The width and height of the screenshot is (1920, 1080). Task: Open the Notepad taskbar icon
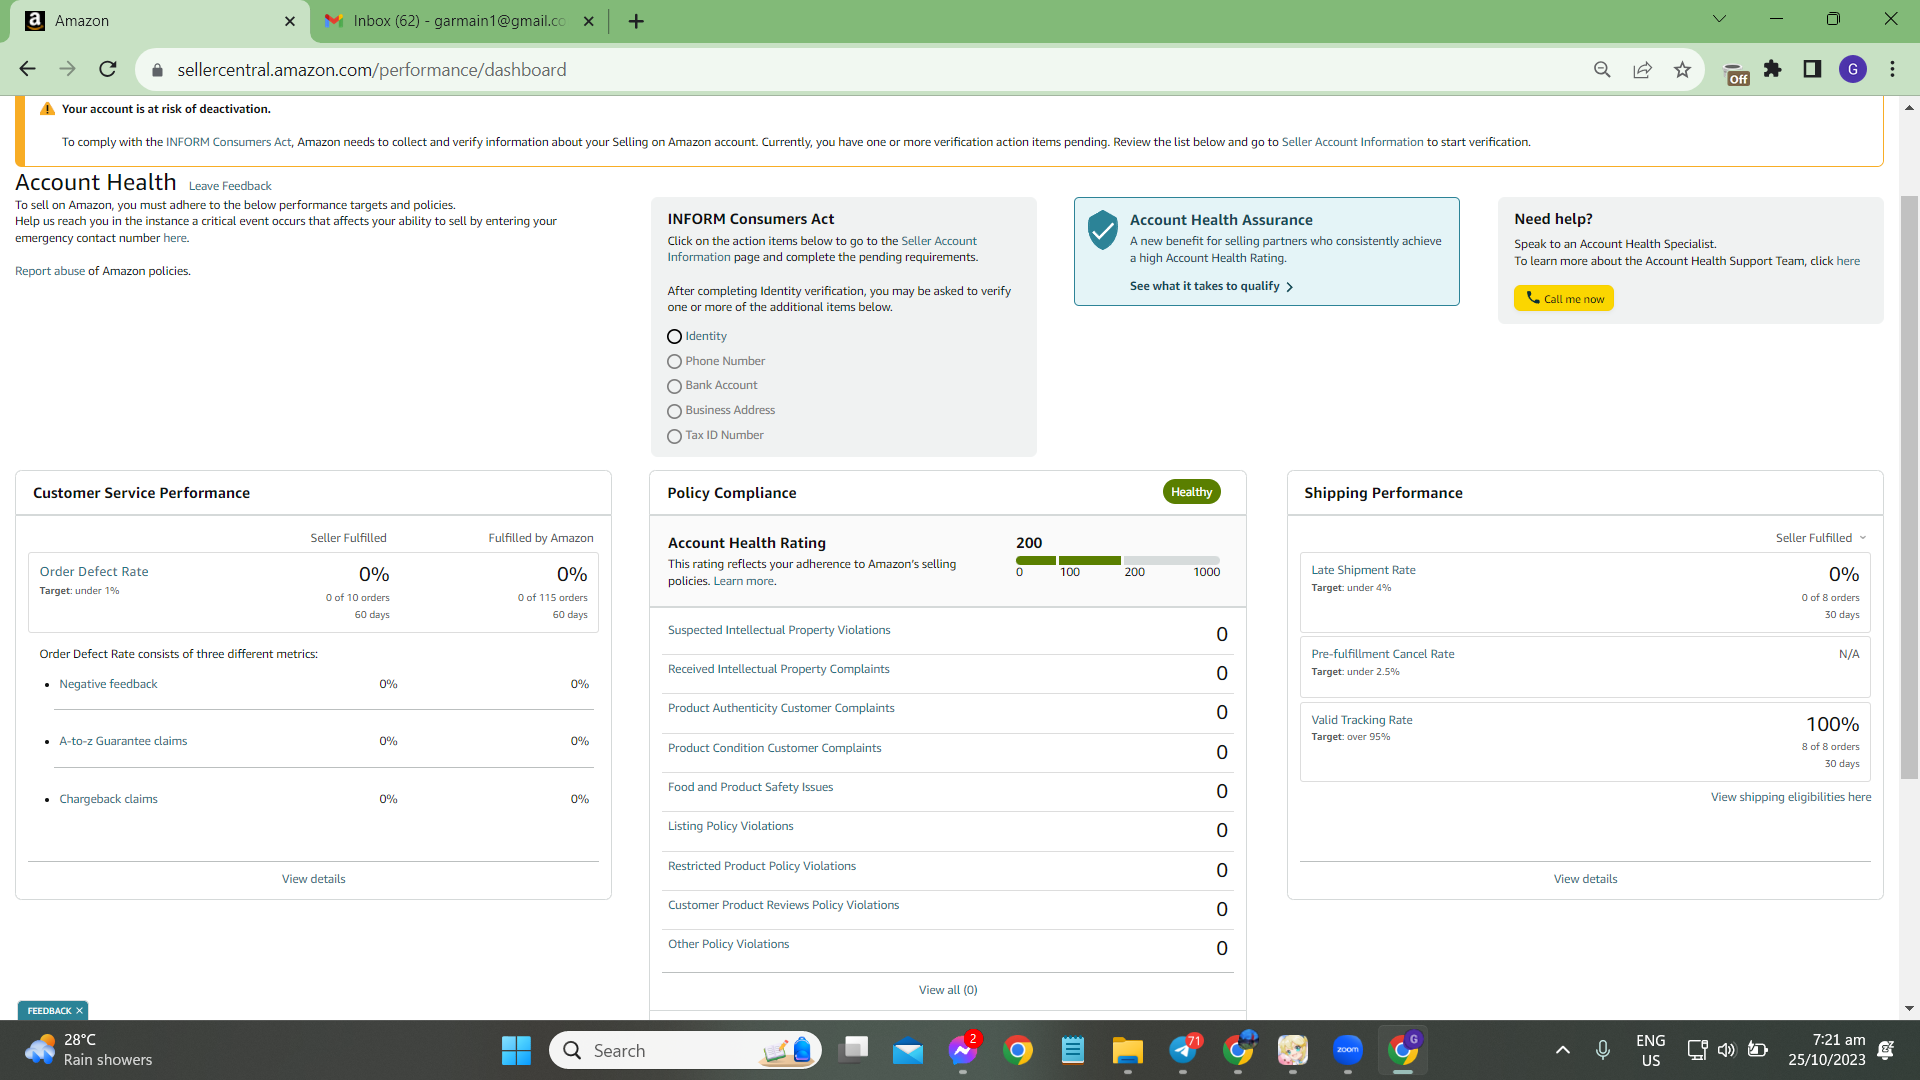click(1073, 1050)
